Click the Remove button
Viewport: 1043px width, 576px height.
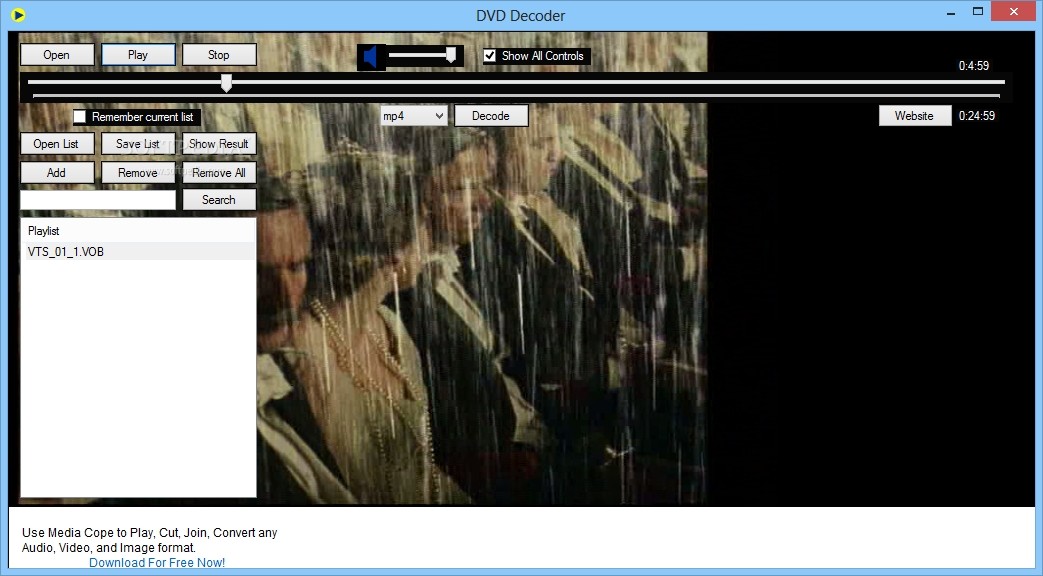[x=138, y=172]
